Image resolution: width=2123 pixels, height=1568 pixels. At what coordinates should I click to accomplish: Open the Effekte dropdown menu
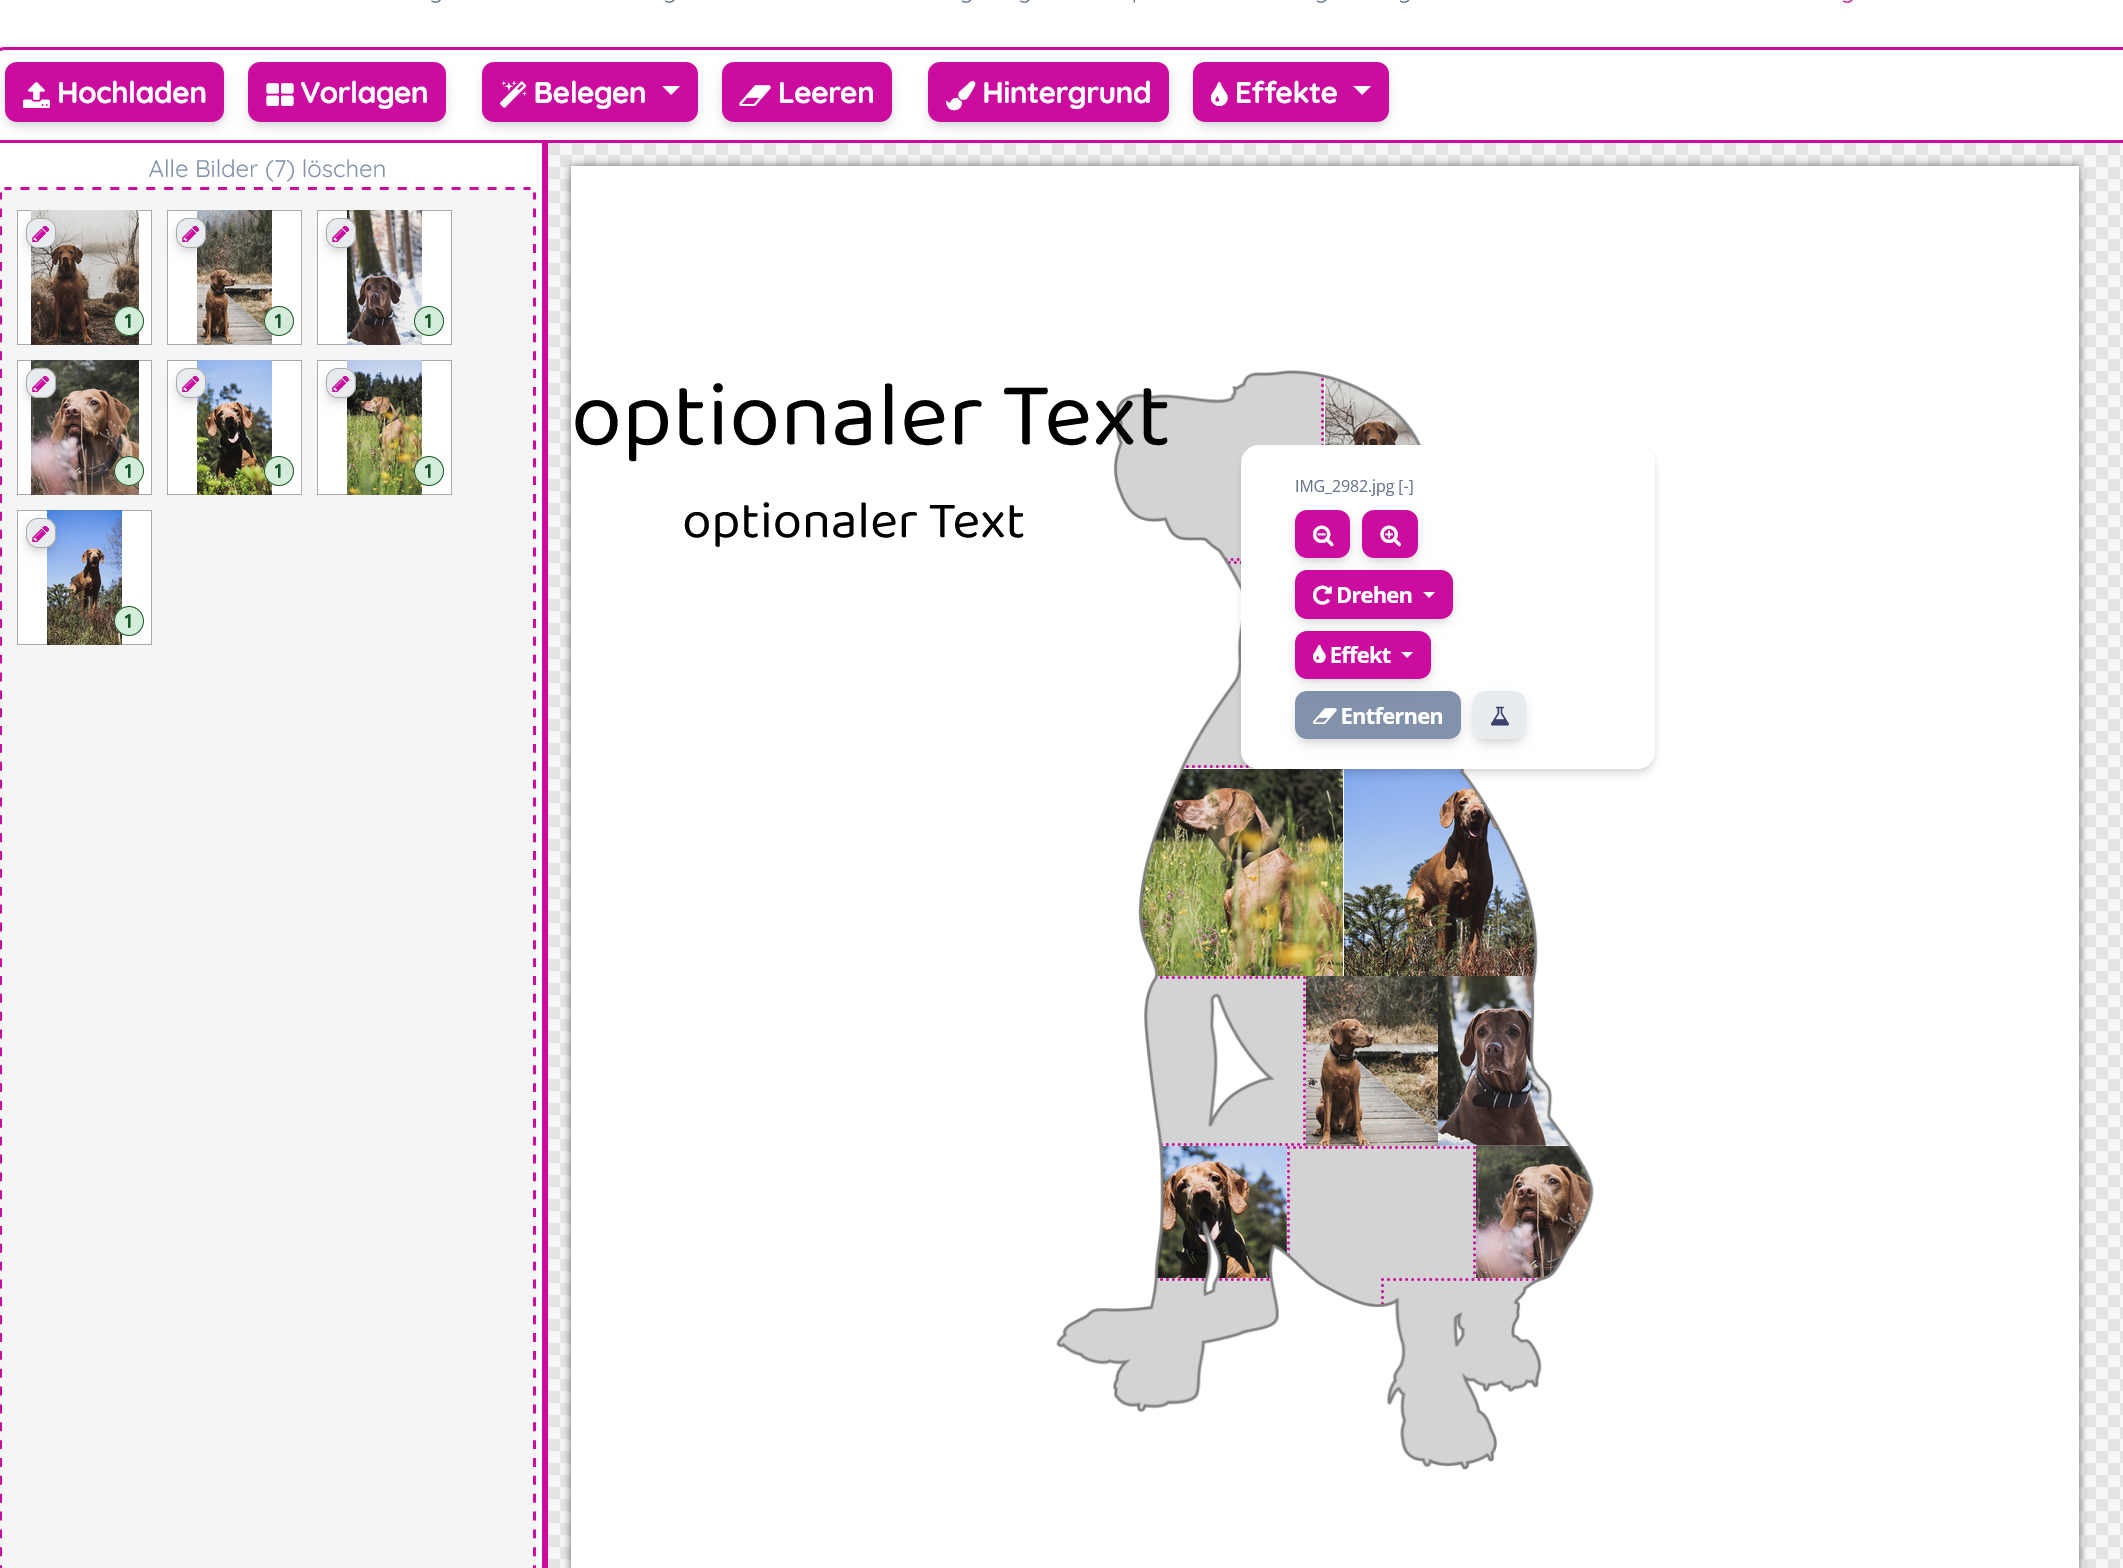point(1290,93)
